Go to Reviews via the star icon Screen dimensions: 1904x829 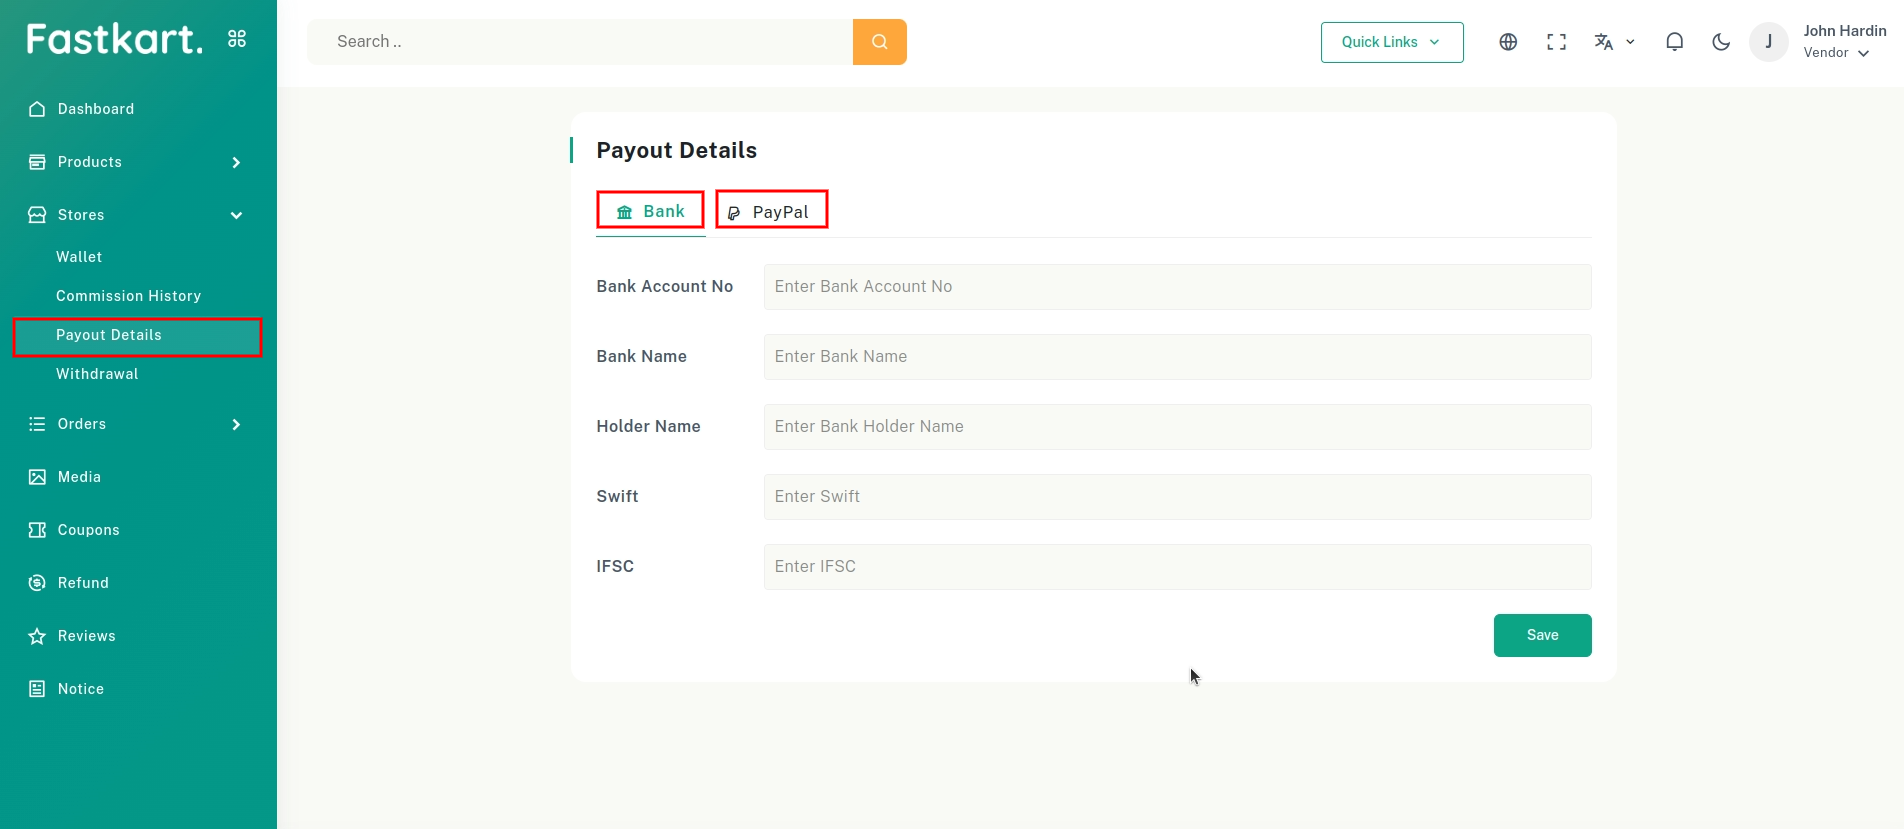click(x=37, y=636)
